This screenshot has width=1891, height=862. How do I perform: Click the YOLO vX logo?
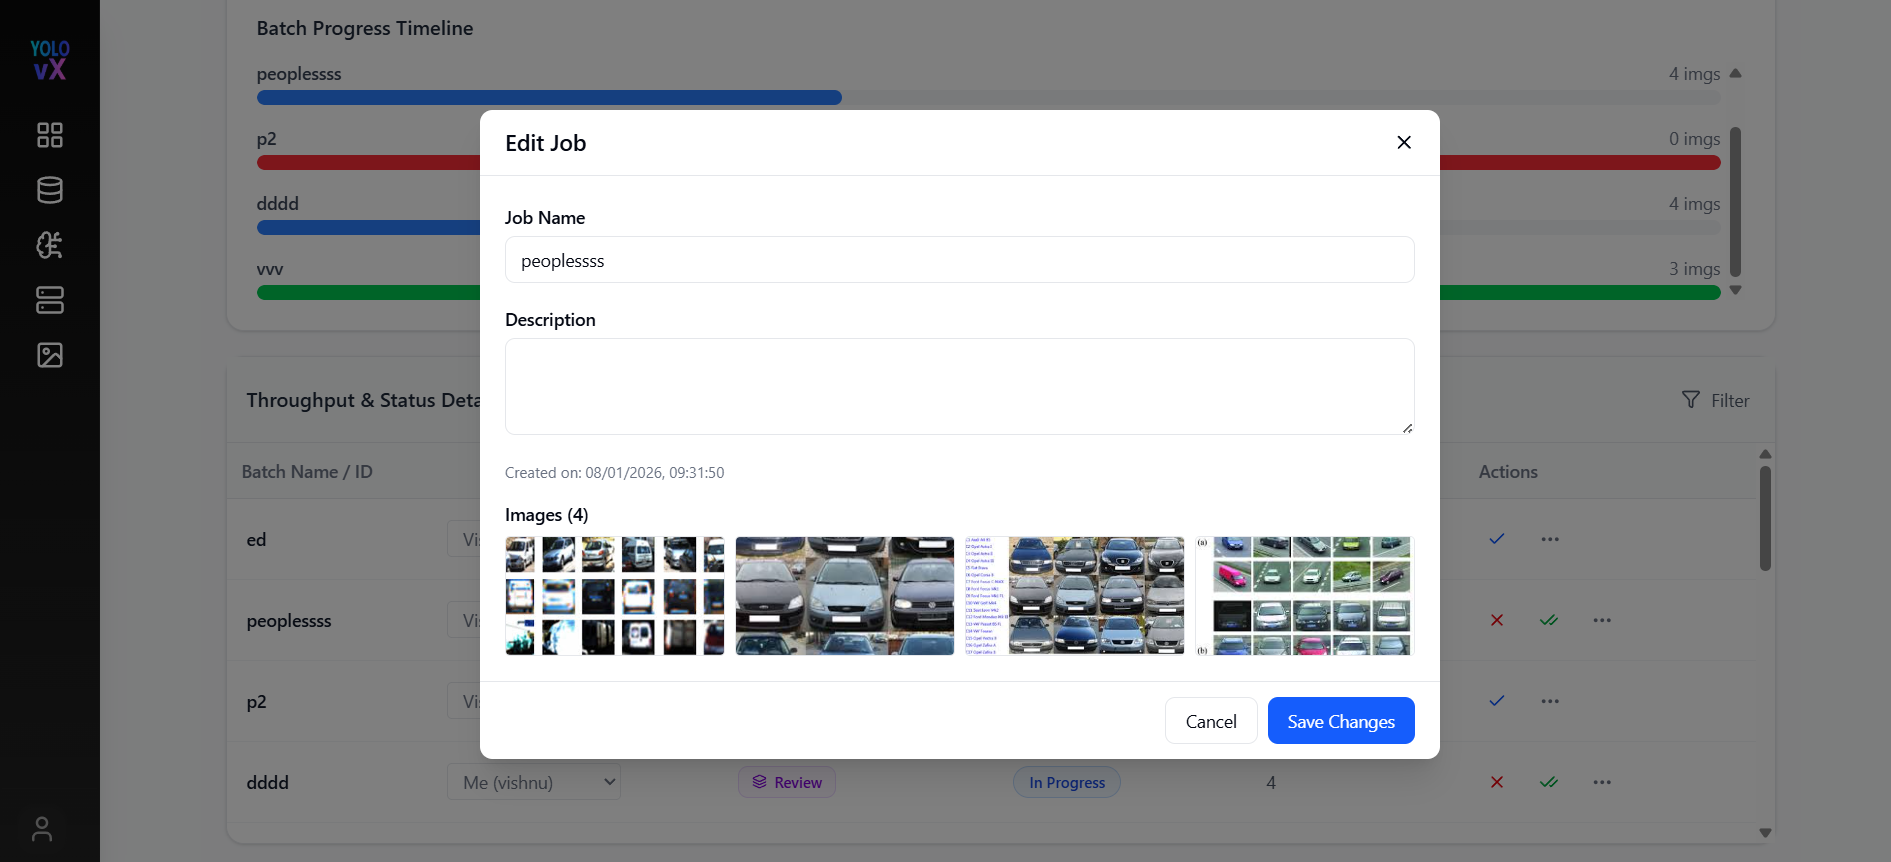50,60
